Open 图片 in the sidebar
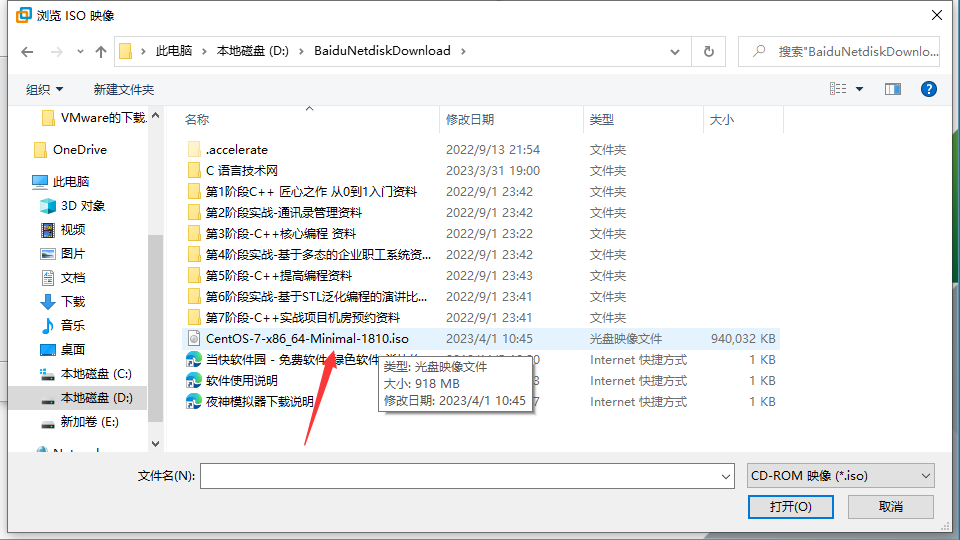The width and height of the screenshot is (960, 540). point(62,253)
